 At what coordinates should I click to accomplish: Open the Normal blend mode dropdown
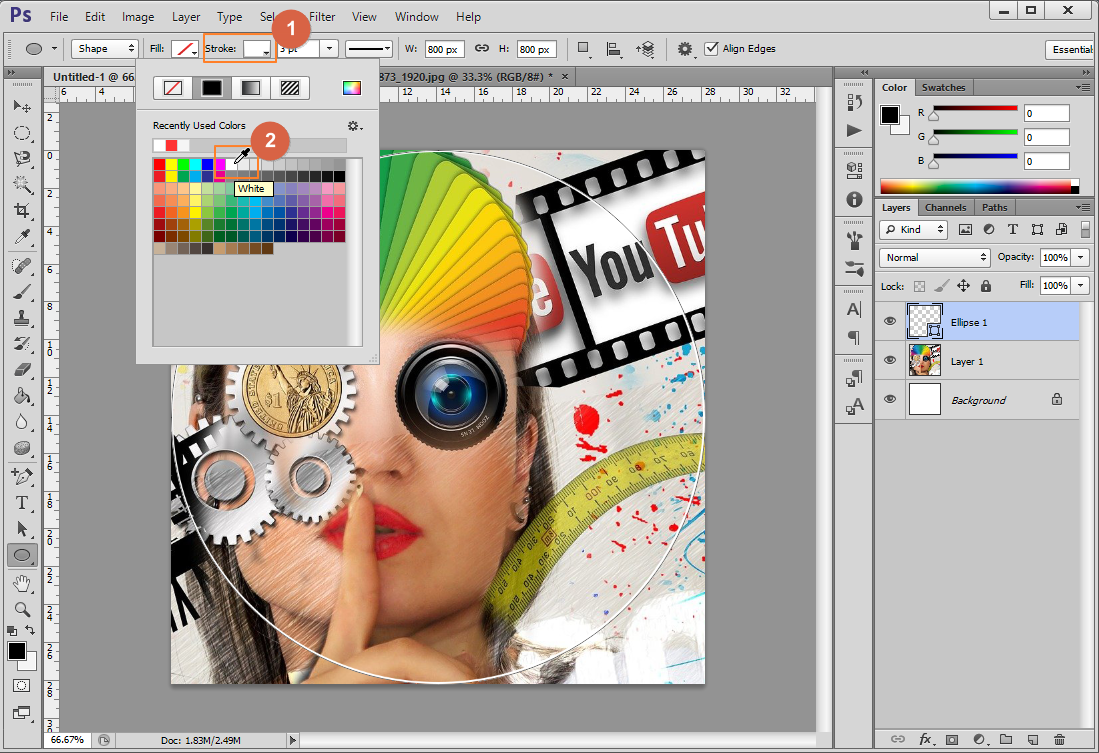[x=934, y=257]
